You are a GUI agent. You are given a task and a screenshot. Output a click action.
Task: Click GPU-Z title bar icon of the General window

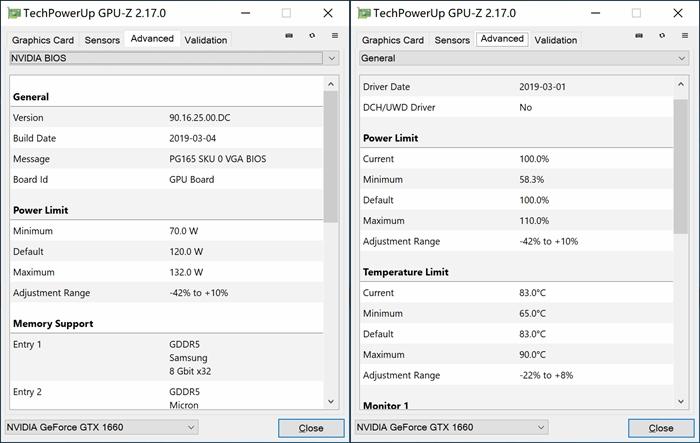[364, 13]
